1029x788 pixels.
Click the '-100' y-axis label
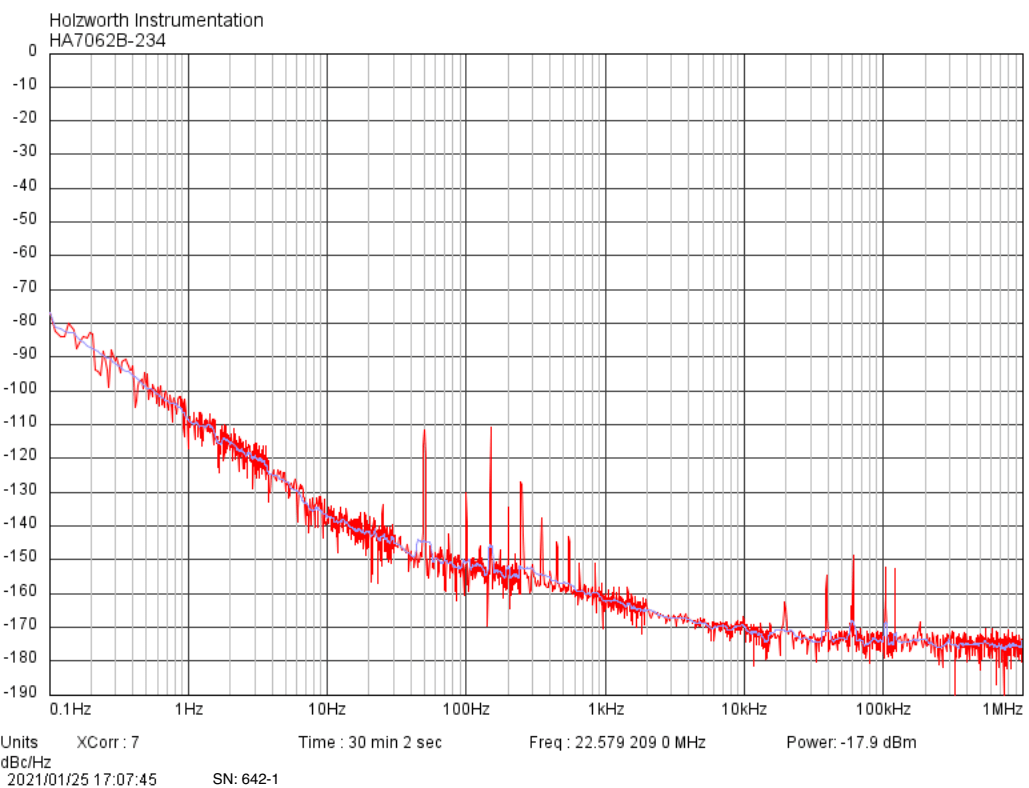coord(21,388)
